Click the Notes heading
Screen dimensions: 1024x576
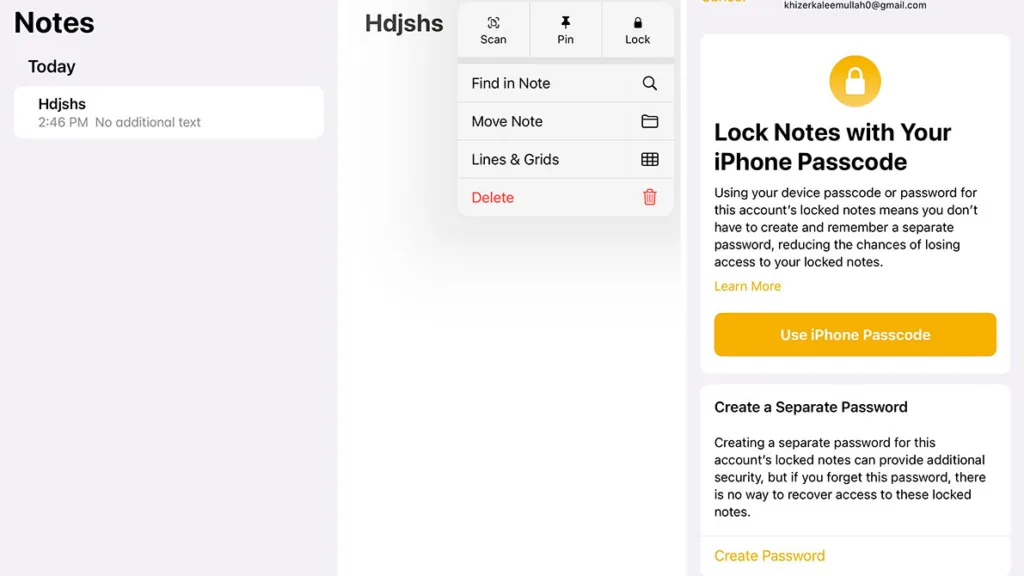click(54, 23)
